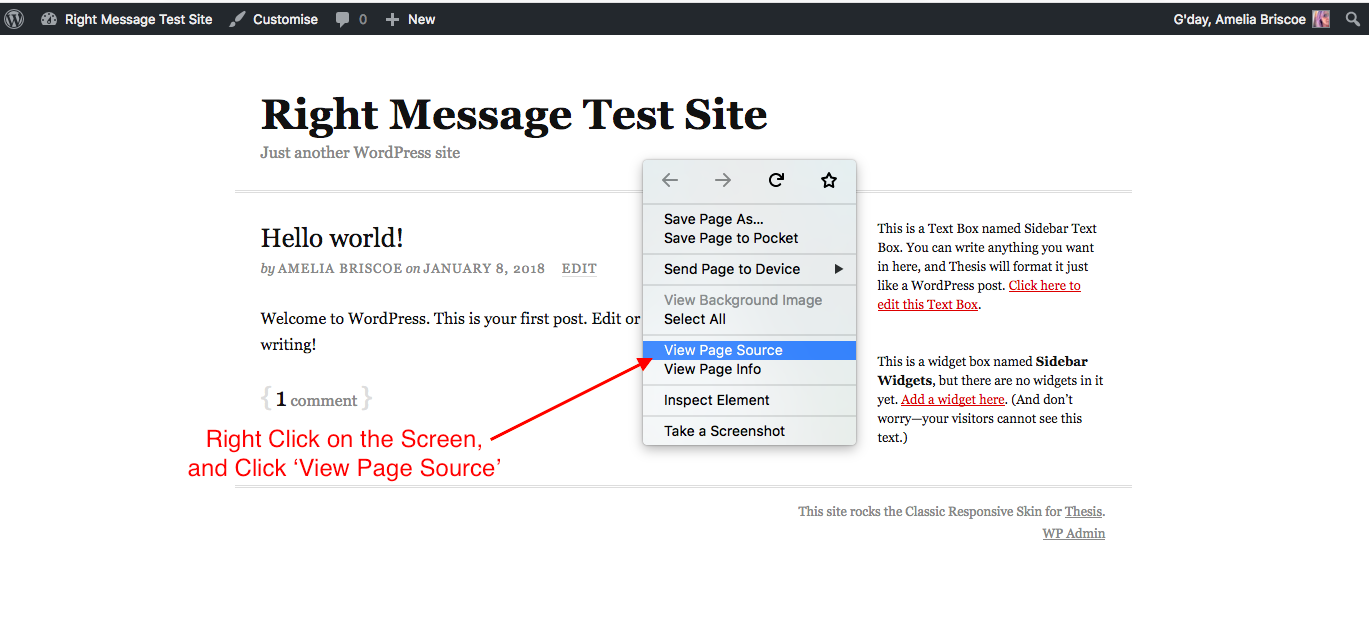Open the 1 comment link
This screenshot has width=1369, height=622.
316,400
